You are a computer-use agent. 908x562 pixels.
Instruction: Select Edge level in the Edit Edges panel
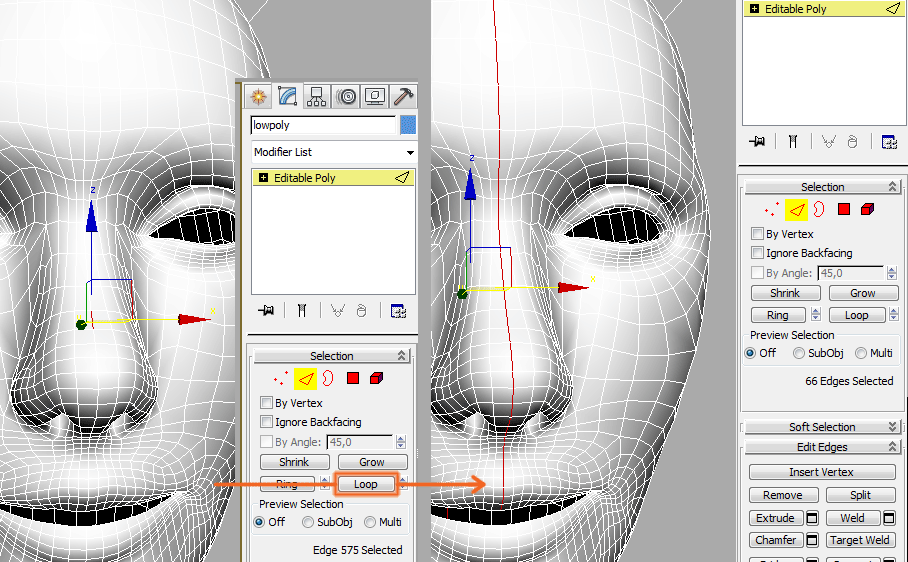point(796,210)
